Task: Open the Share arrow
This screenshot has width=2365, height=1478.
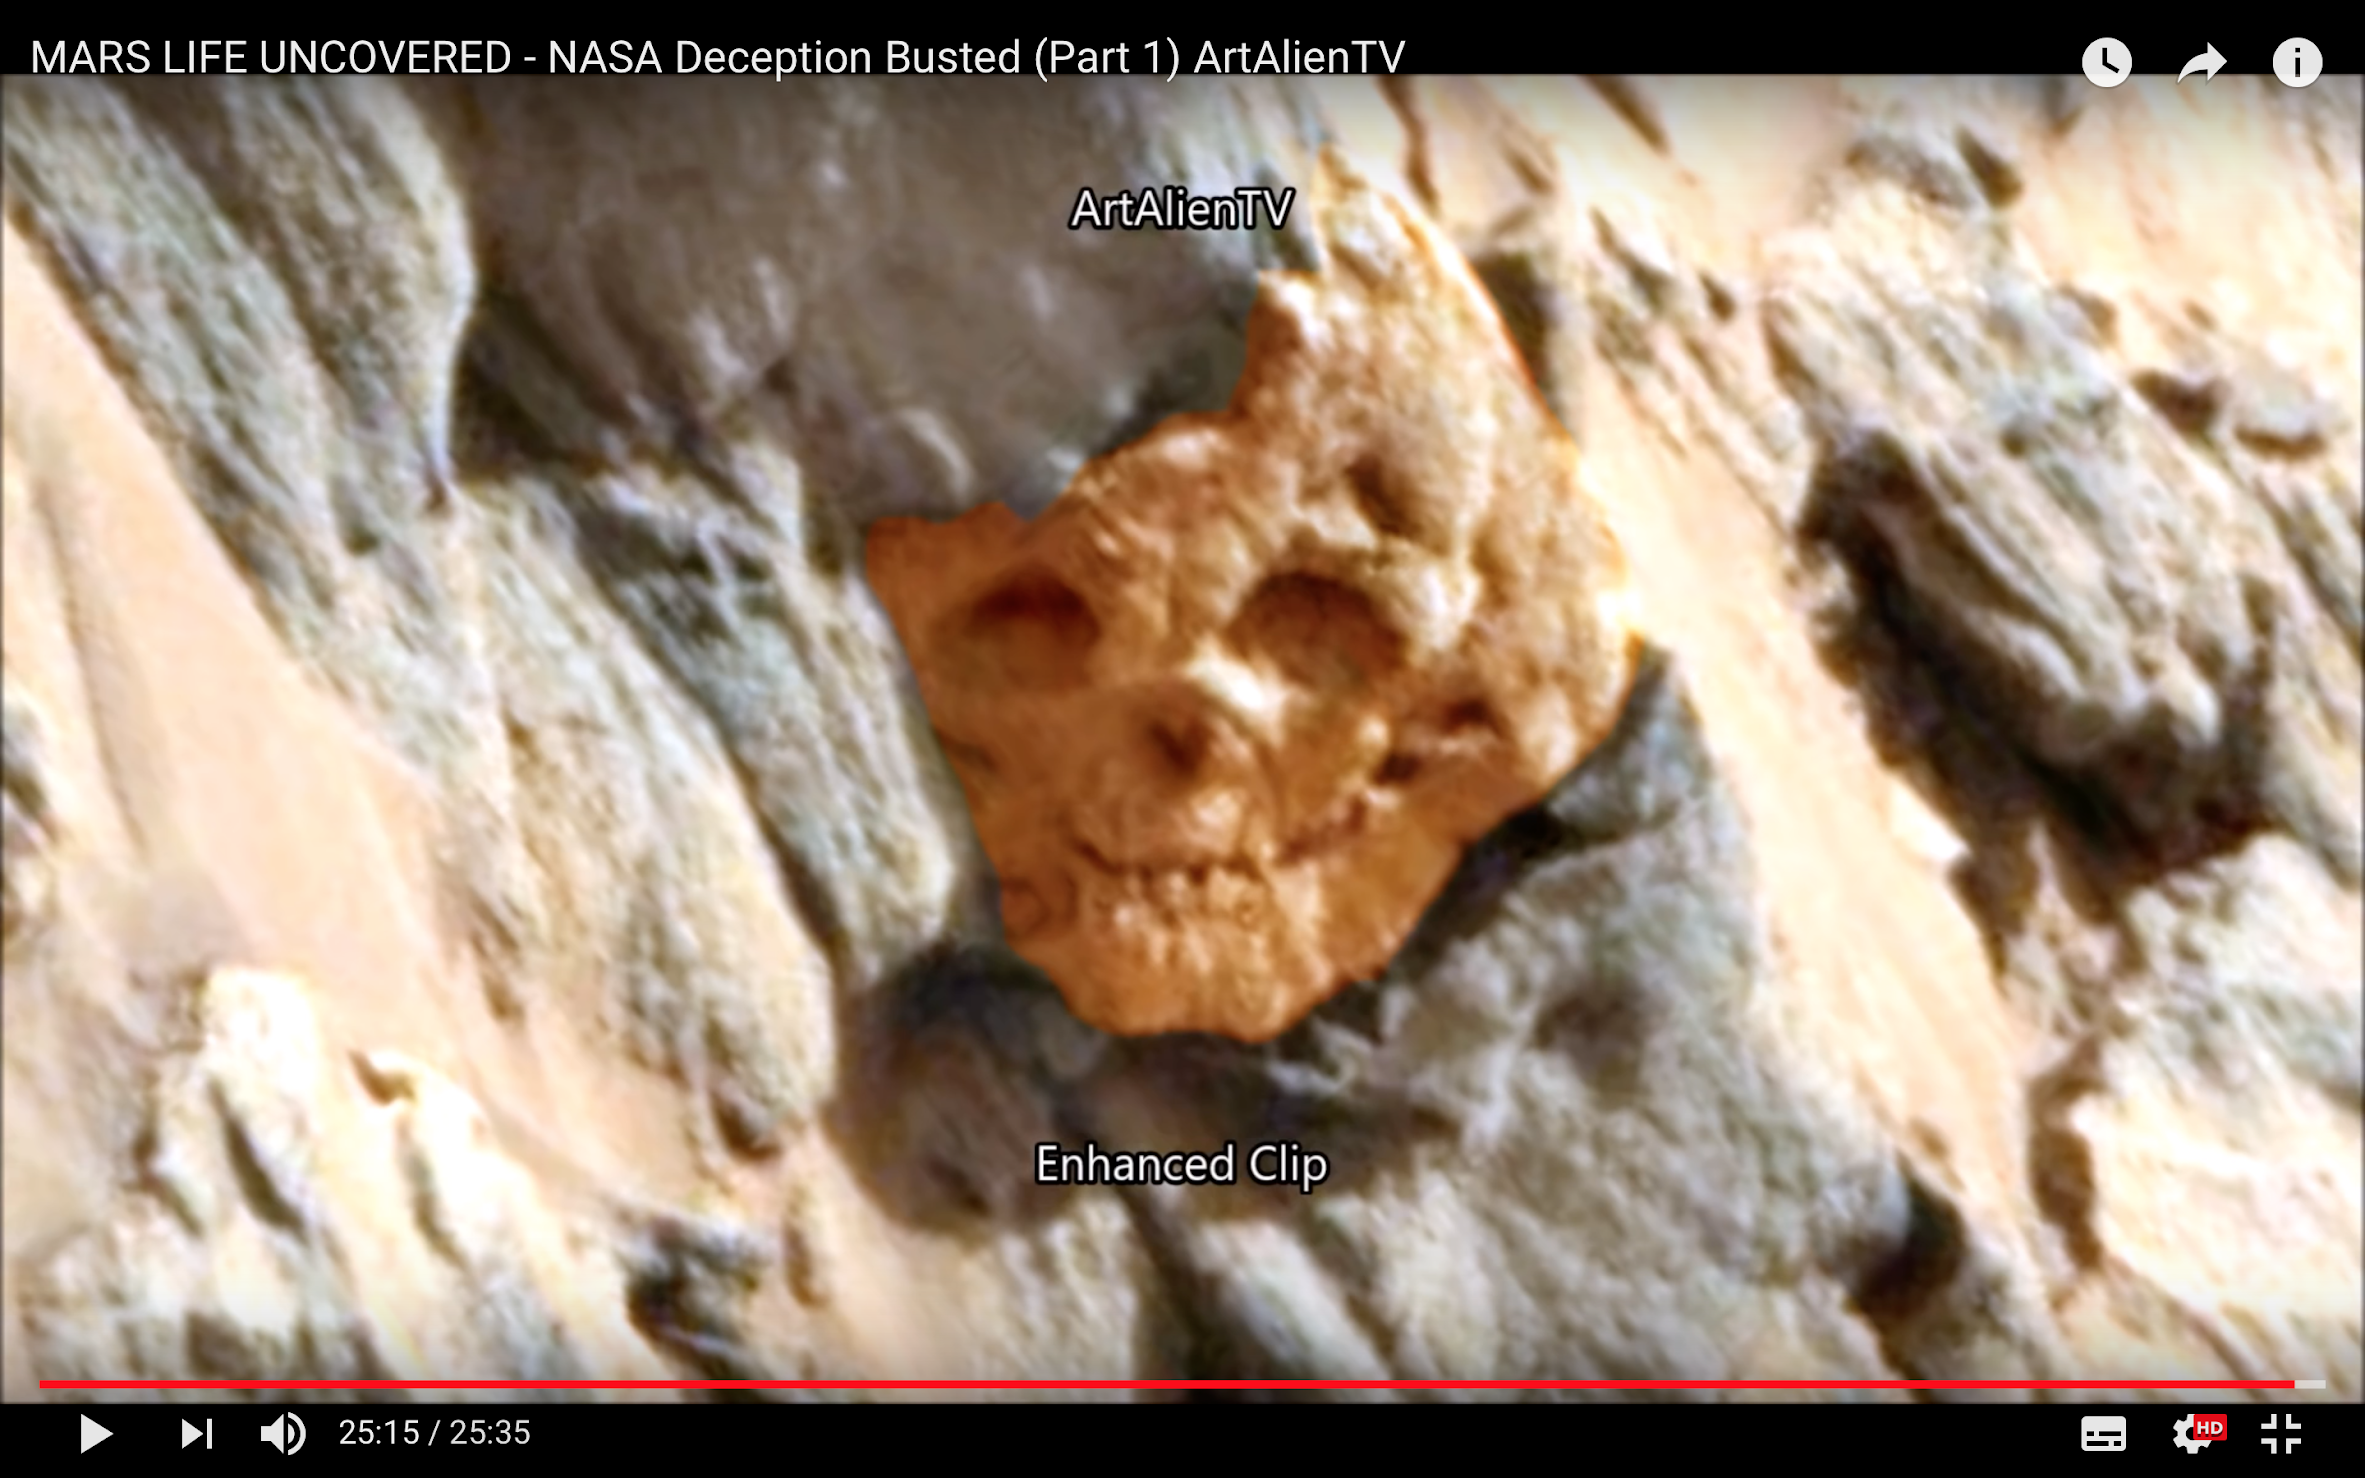Action: point(2202,63)
